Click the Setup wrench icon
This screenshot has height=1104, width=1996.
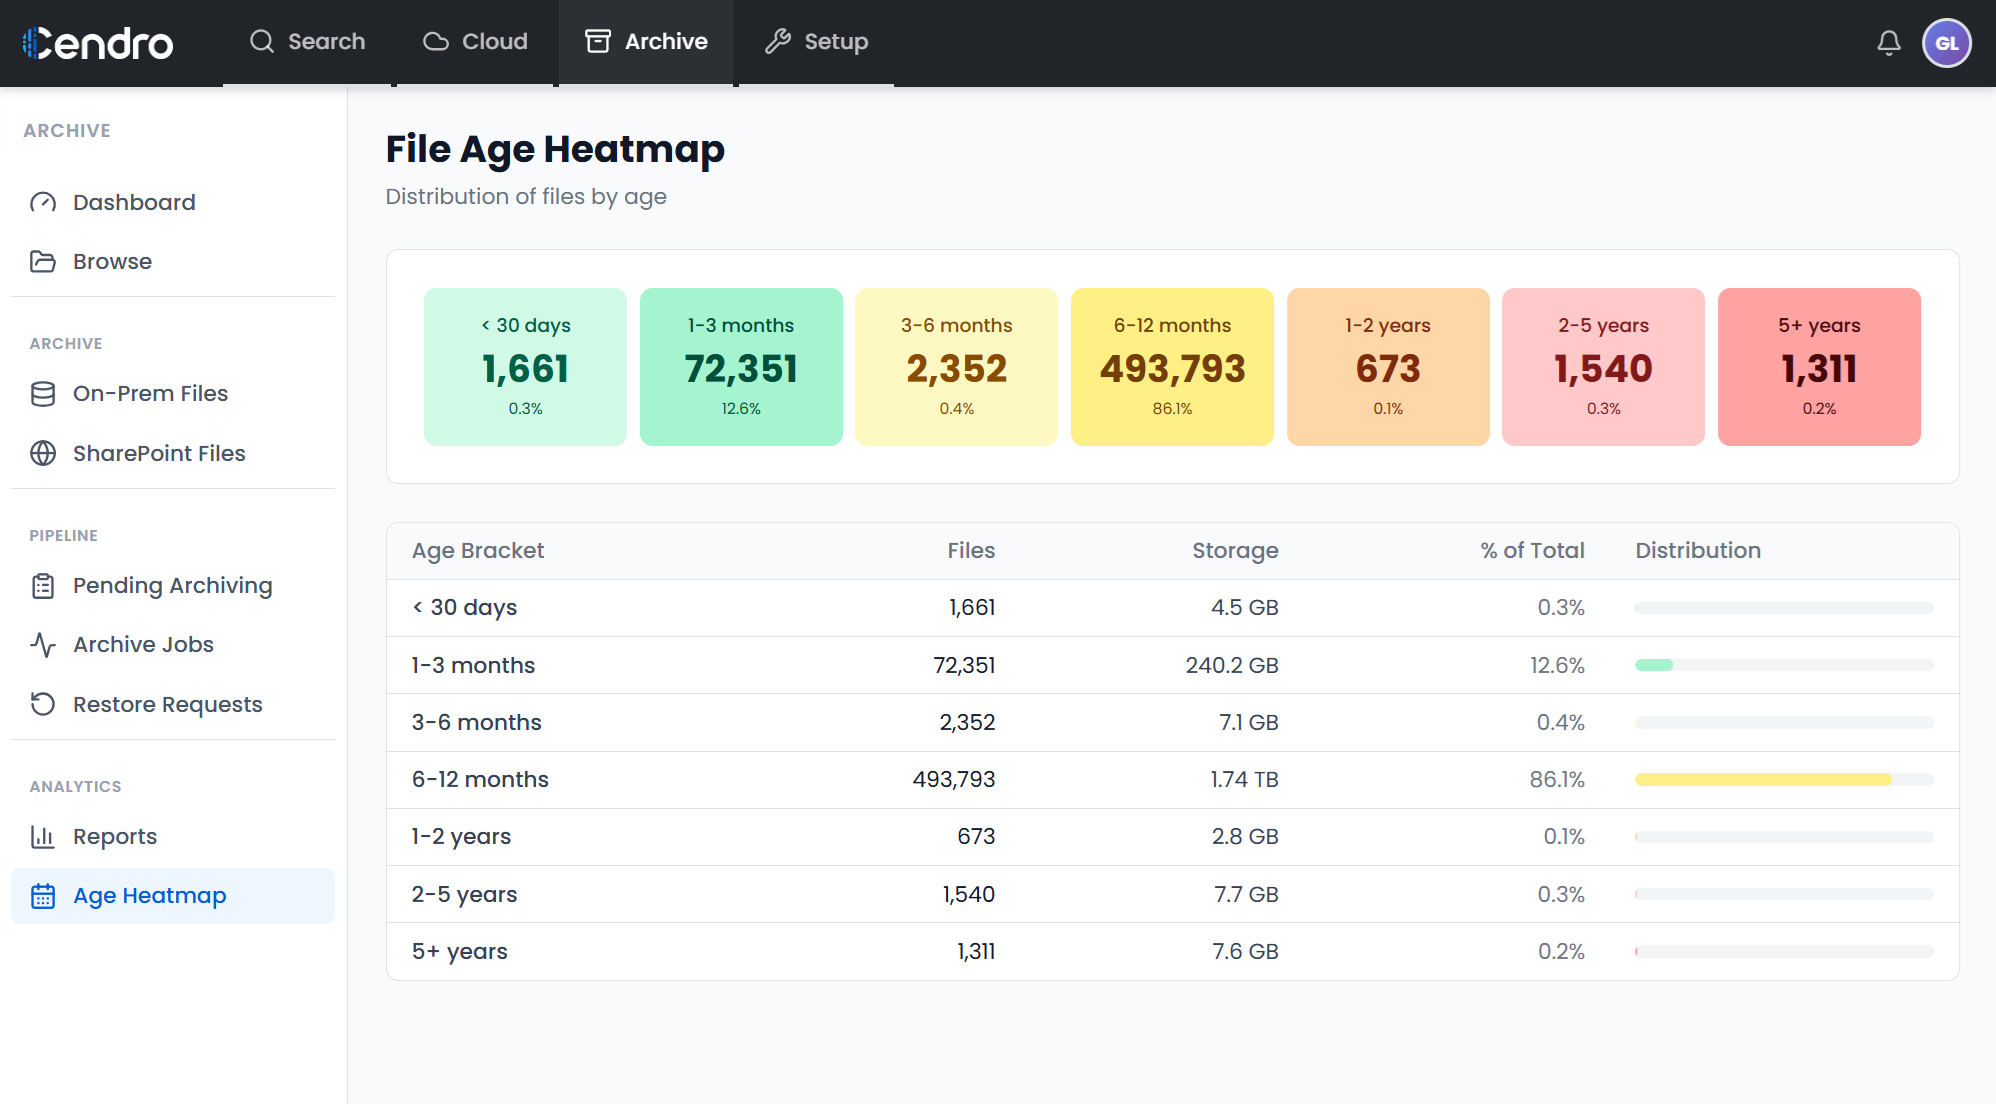point(778,41)
